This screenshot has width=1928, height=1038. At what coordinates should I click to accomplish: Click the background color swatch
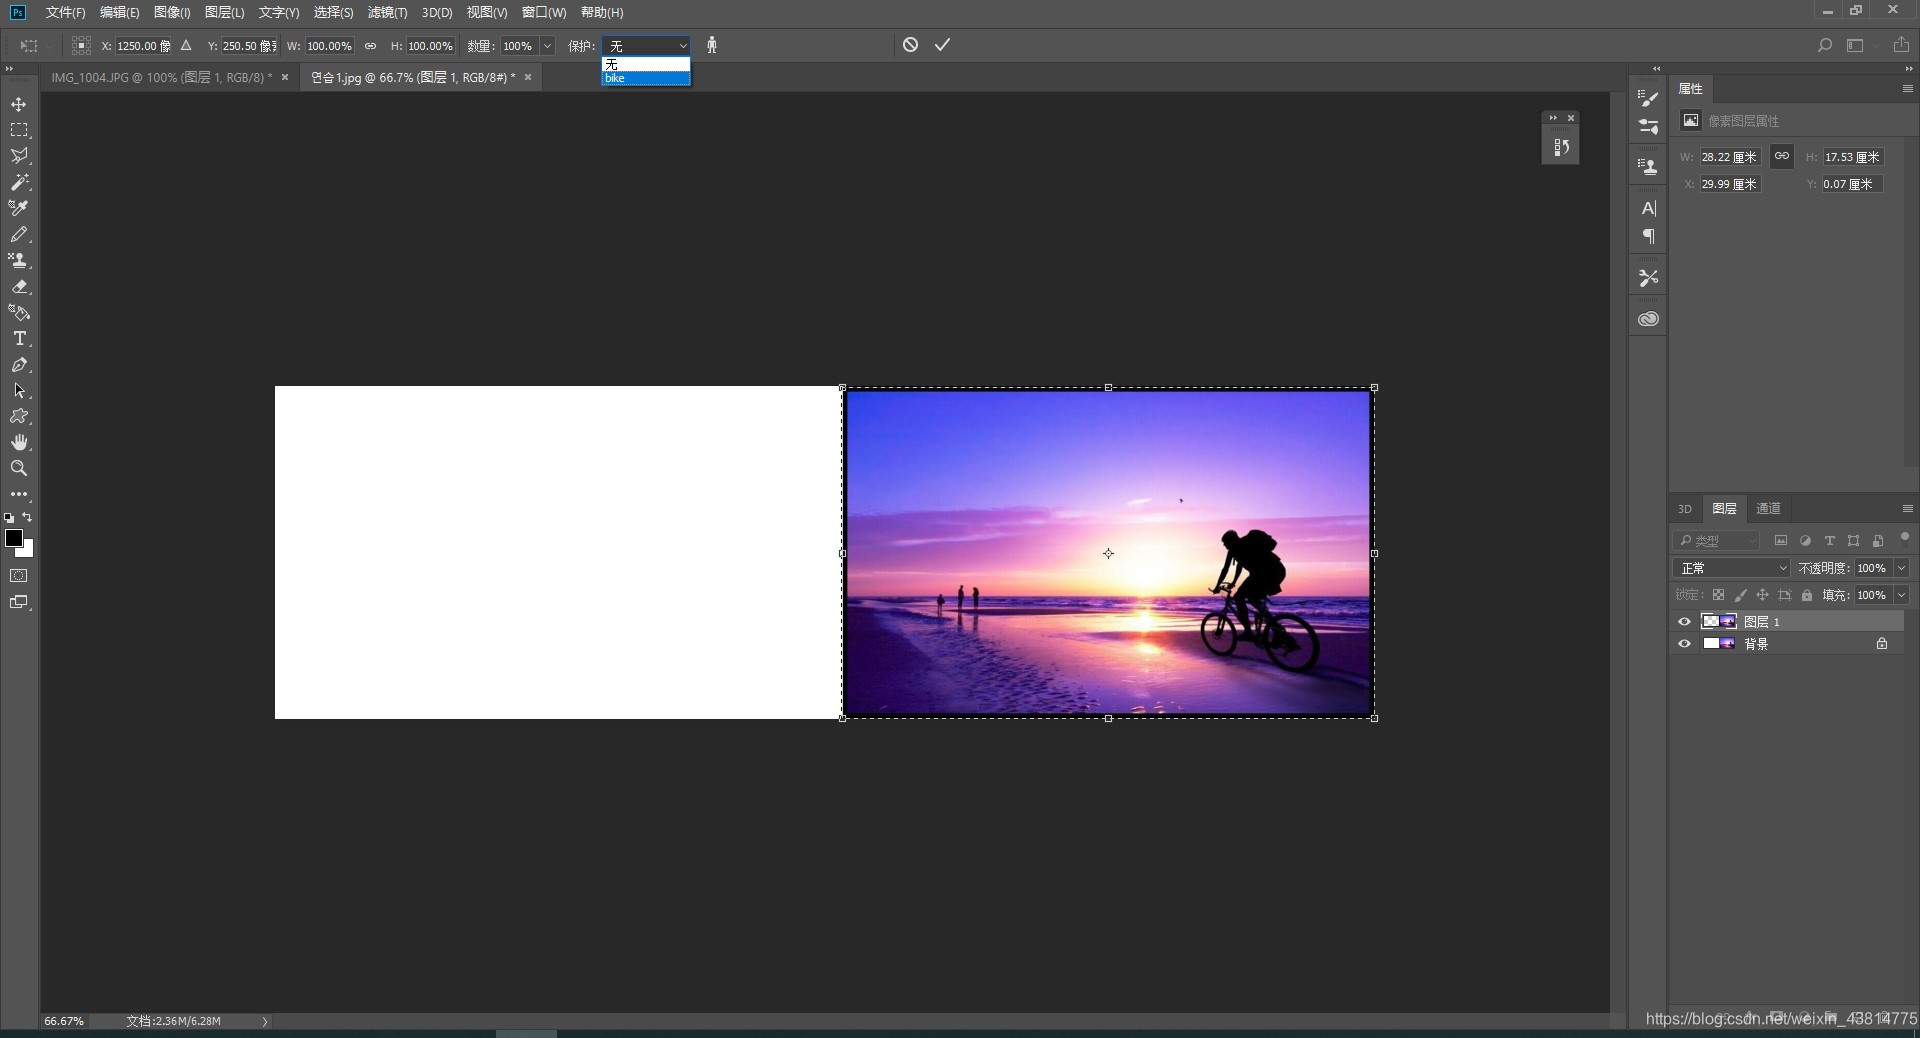point(27,550)
